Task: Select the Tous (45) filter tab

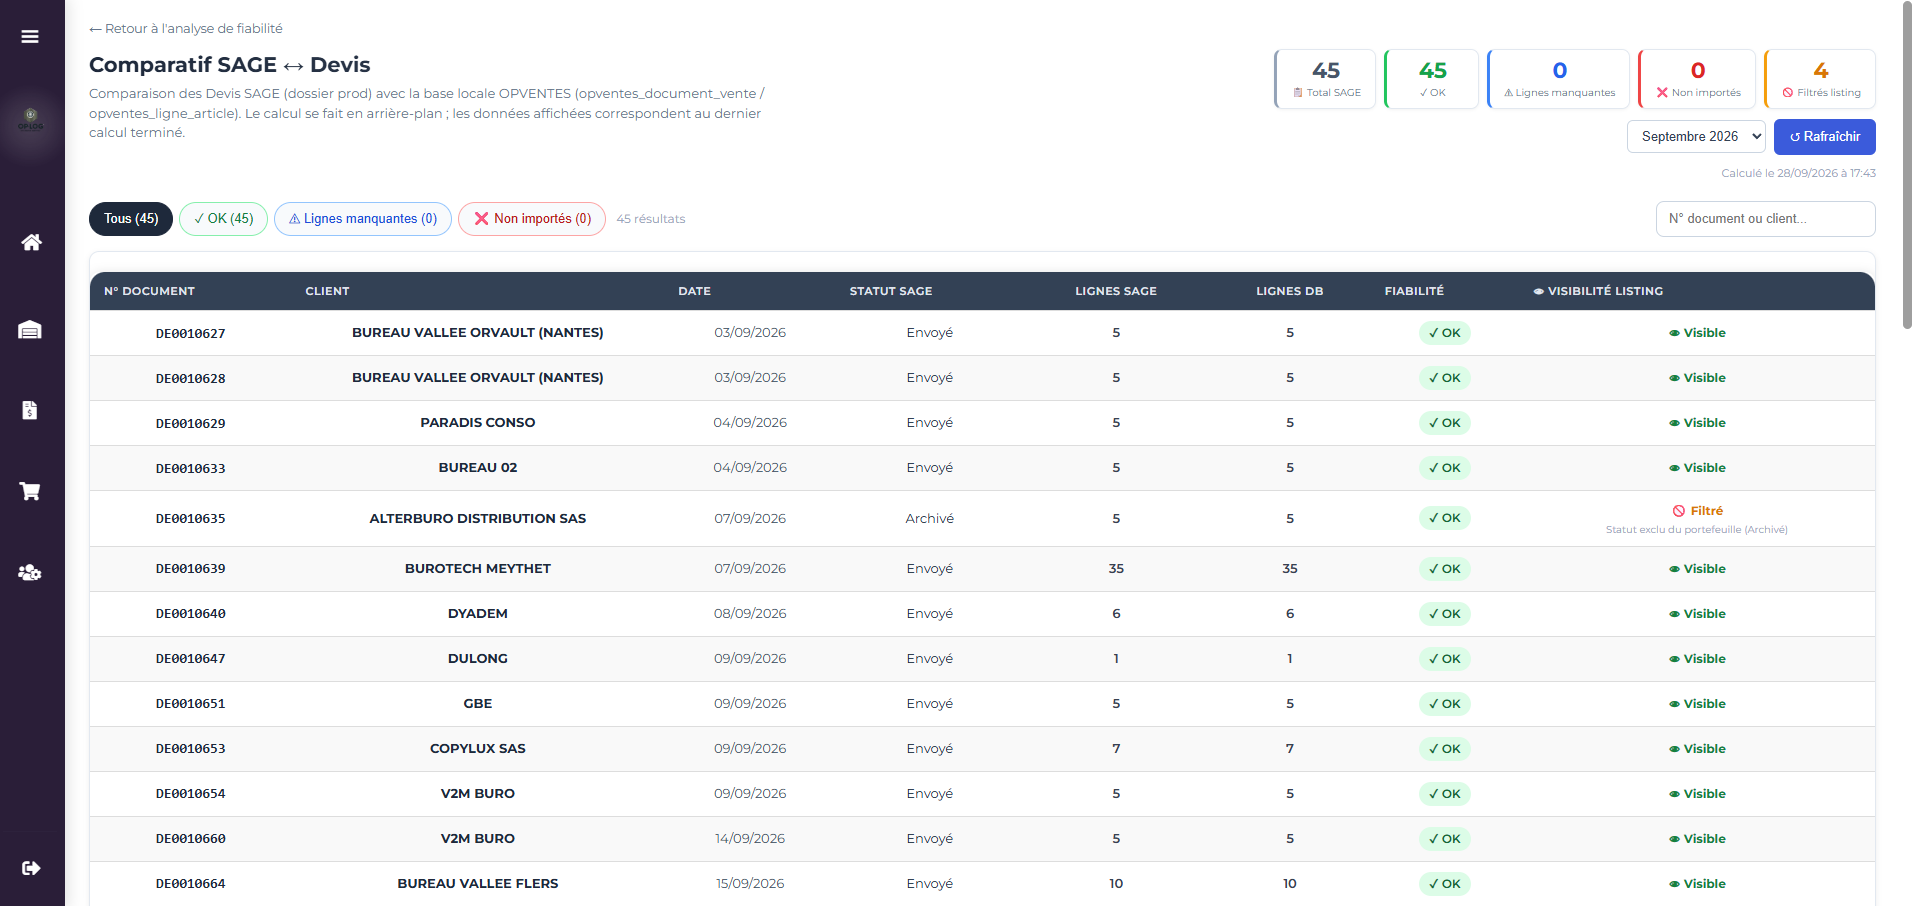Action: pyautogui.click(x=131, y=219)
